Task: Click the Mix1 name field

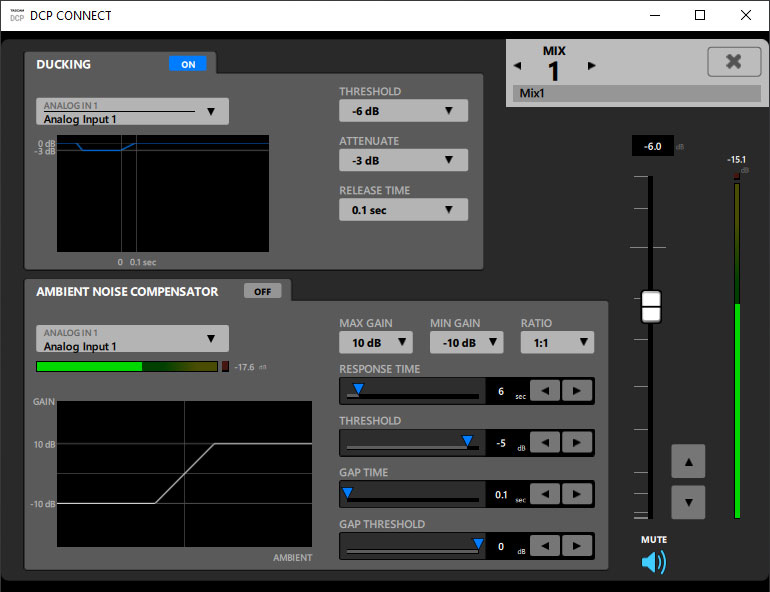Action: point(636,94)
